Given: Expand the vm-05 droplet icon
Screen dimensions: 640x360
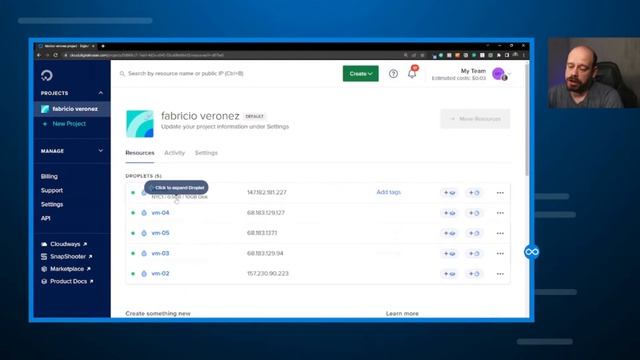Looking at the screenshot, I should coord(144,233).
